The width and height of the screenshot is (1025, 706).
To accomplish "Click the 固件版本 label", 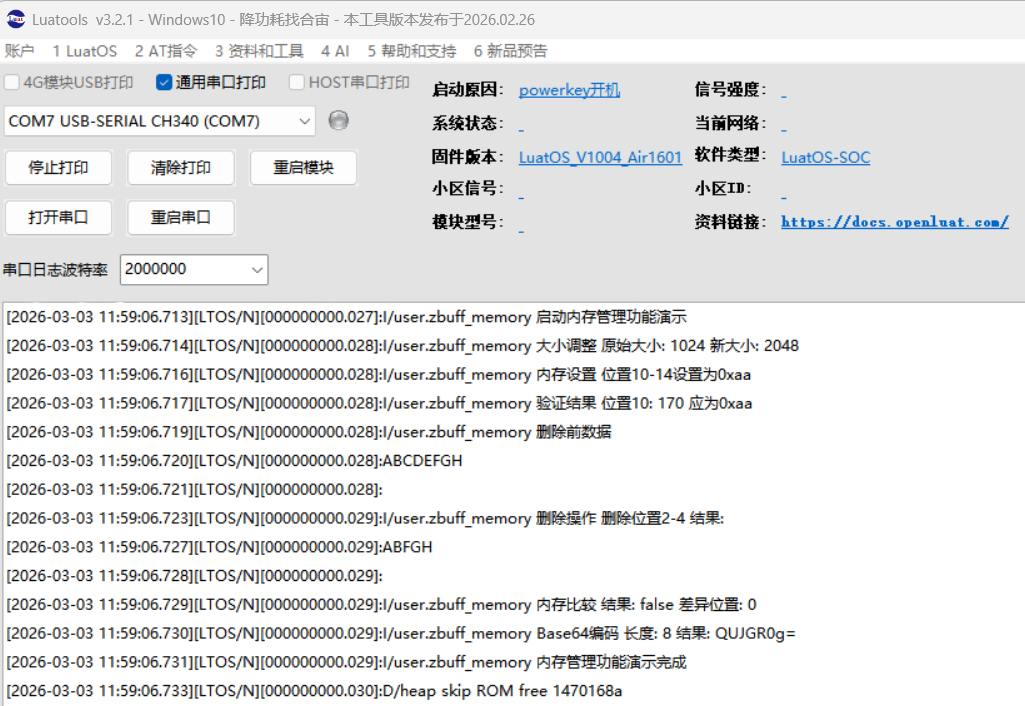I will pos(467,157).
